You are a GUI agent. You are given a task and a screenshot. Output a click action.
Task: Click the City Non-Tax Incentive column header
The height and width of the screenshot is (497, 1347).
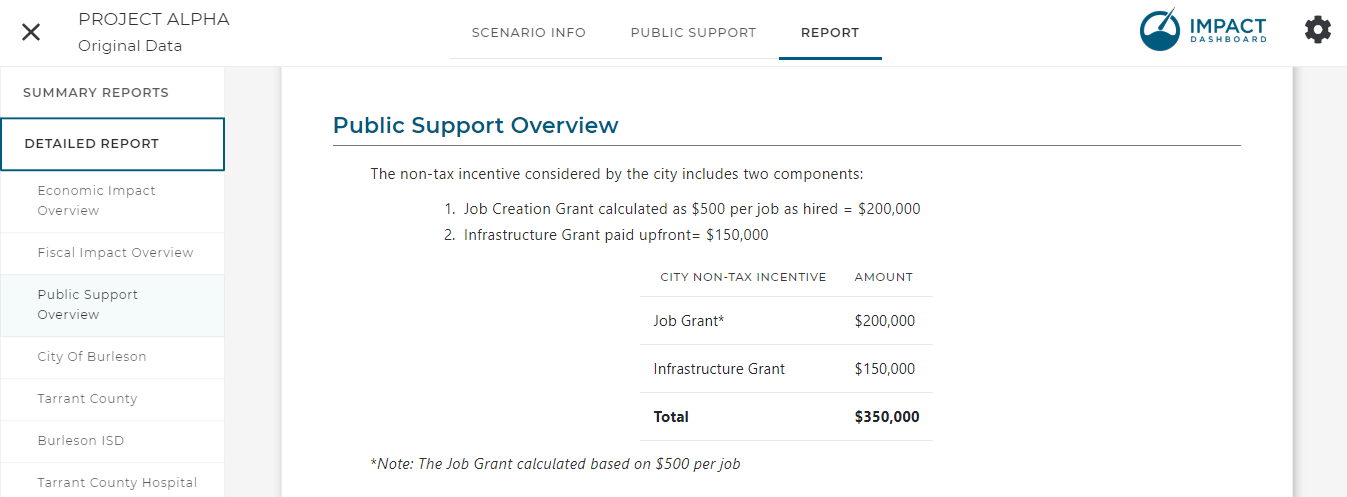743,277
